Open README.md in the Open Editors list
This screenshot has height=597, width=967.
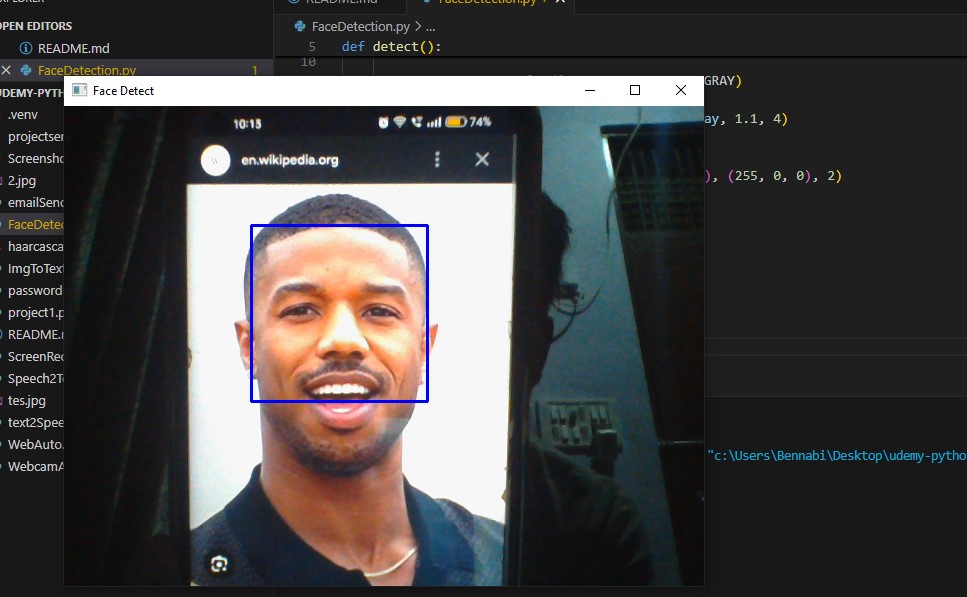tap(73, 48)
